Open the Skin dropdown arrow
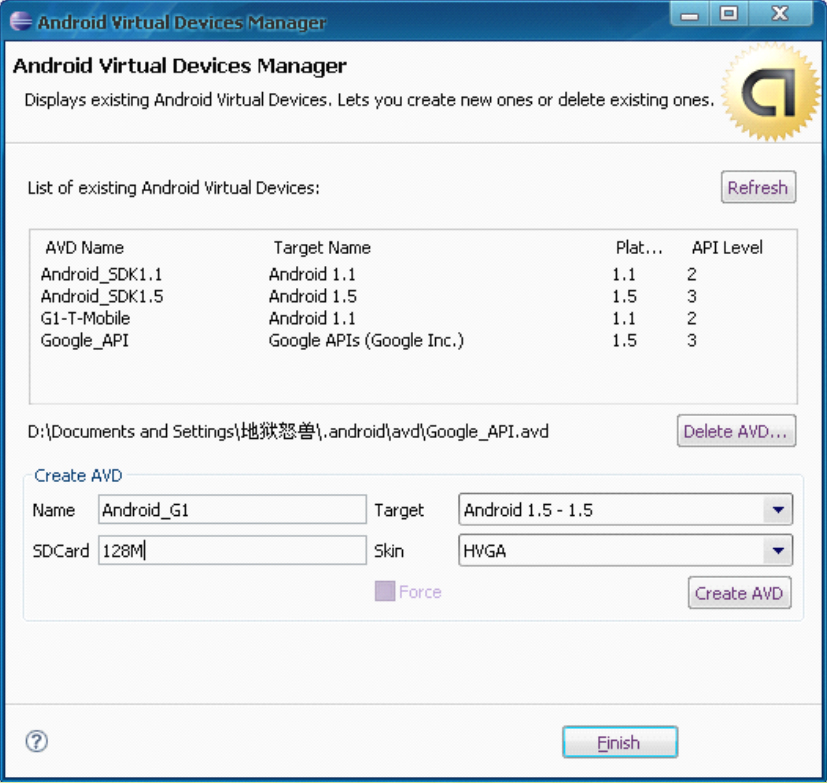This screenshot has height=783, width=827. tap(778, 550)
